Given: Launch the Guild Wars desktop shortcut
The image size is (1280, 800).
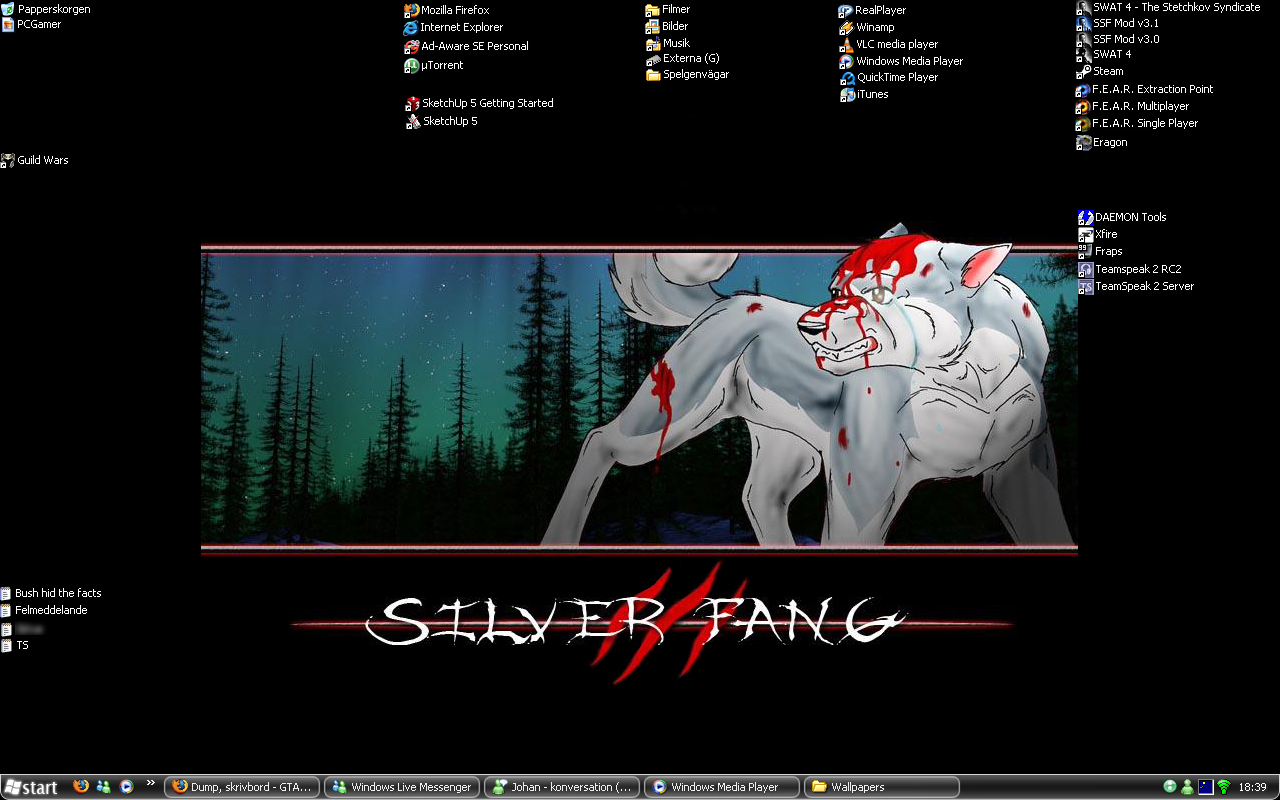Looking at the screenshot, I should [35, 160].
